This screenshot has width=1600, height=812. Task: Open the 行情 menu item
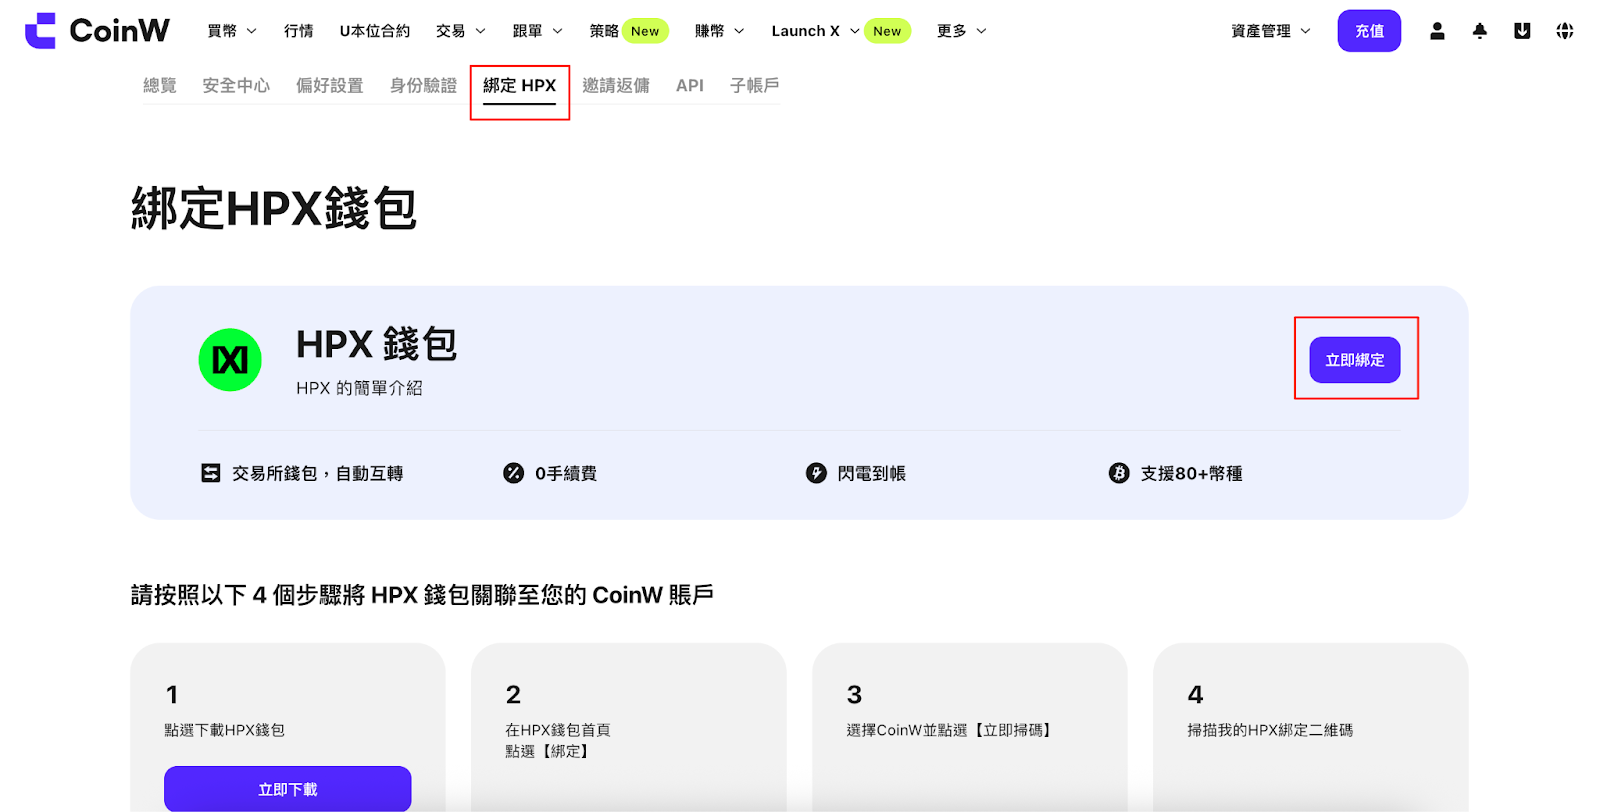[299, 31]
